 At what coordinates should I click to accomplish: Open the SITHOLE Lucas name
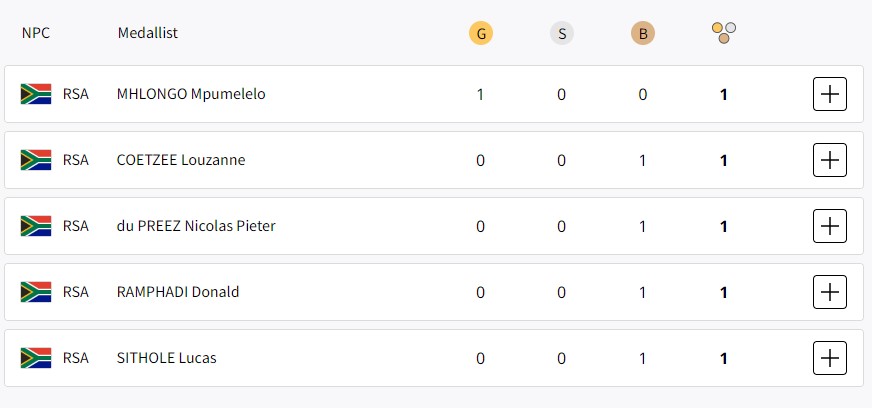click(x=167, y=358)
